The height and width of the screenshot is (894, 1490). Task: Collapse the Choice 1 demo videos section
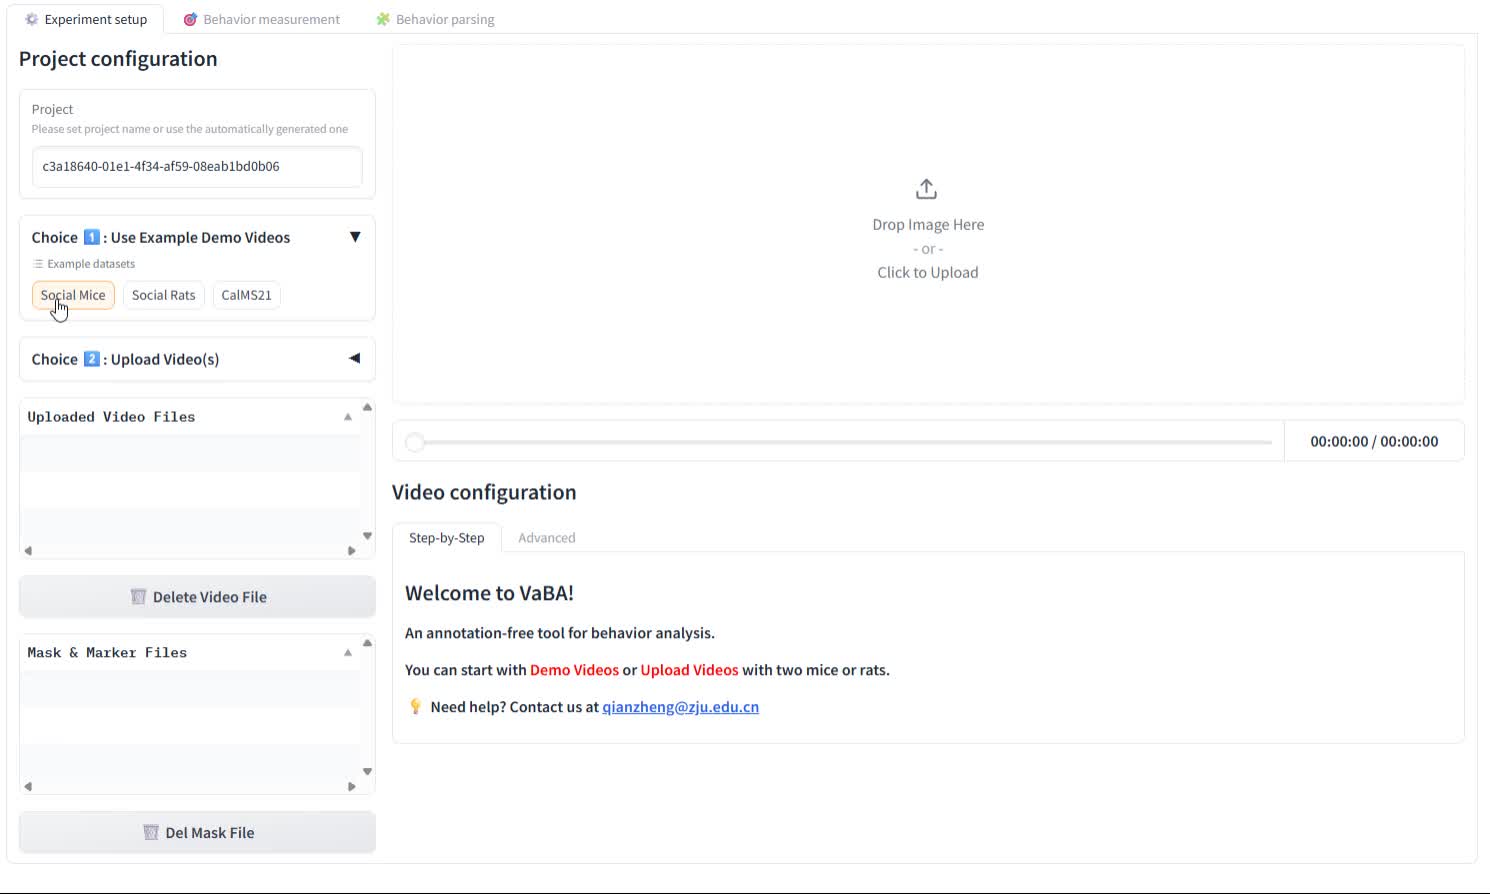(355, 237)
